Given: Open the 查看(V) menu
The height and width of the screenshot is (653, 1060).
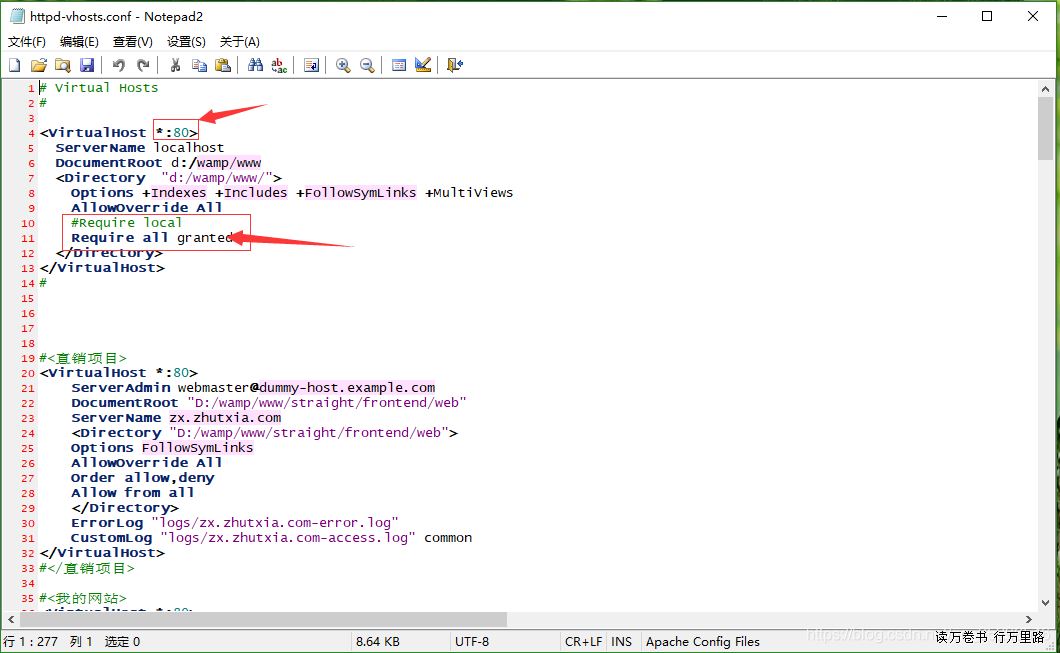Looking at the screenshot, I should [x=133, y=41].
